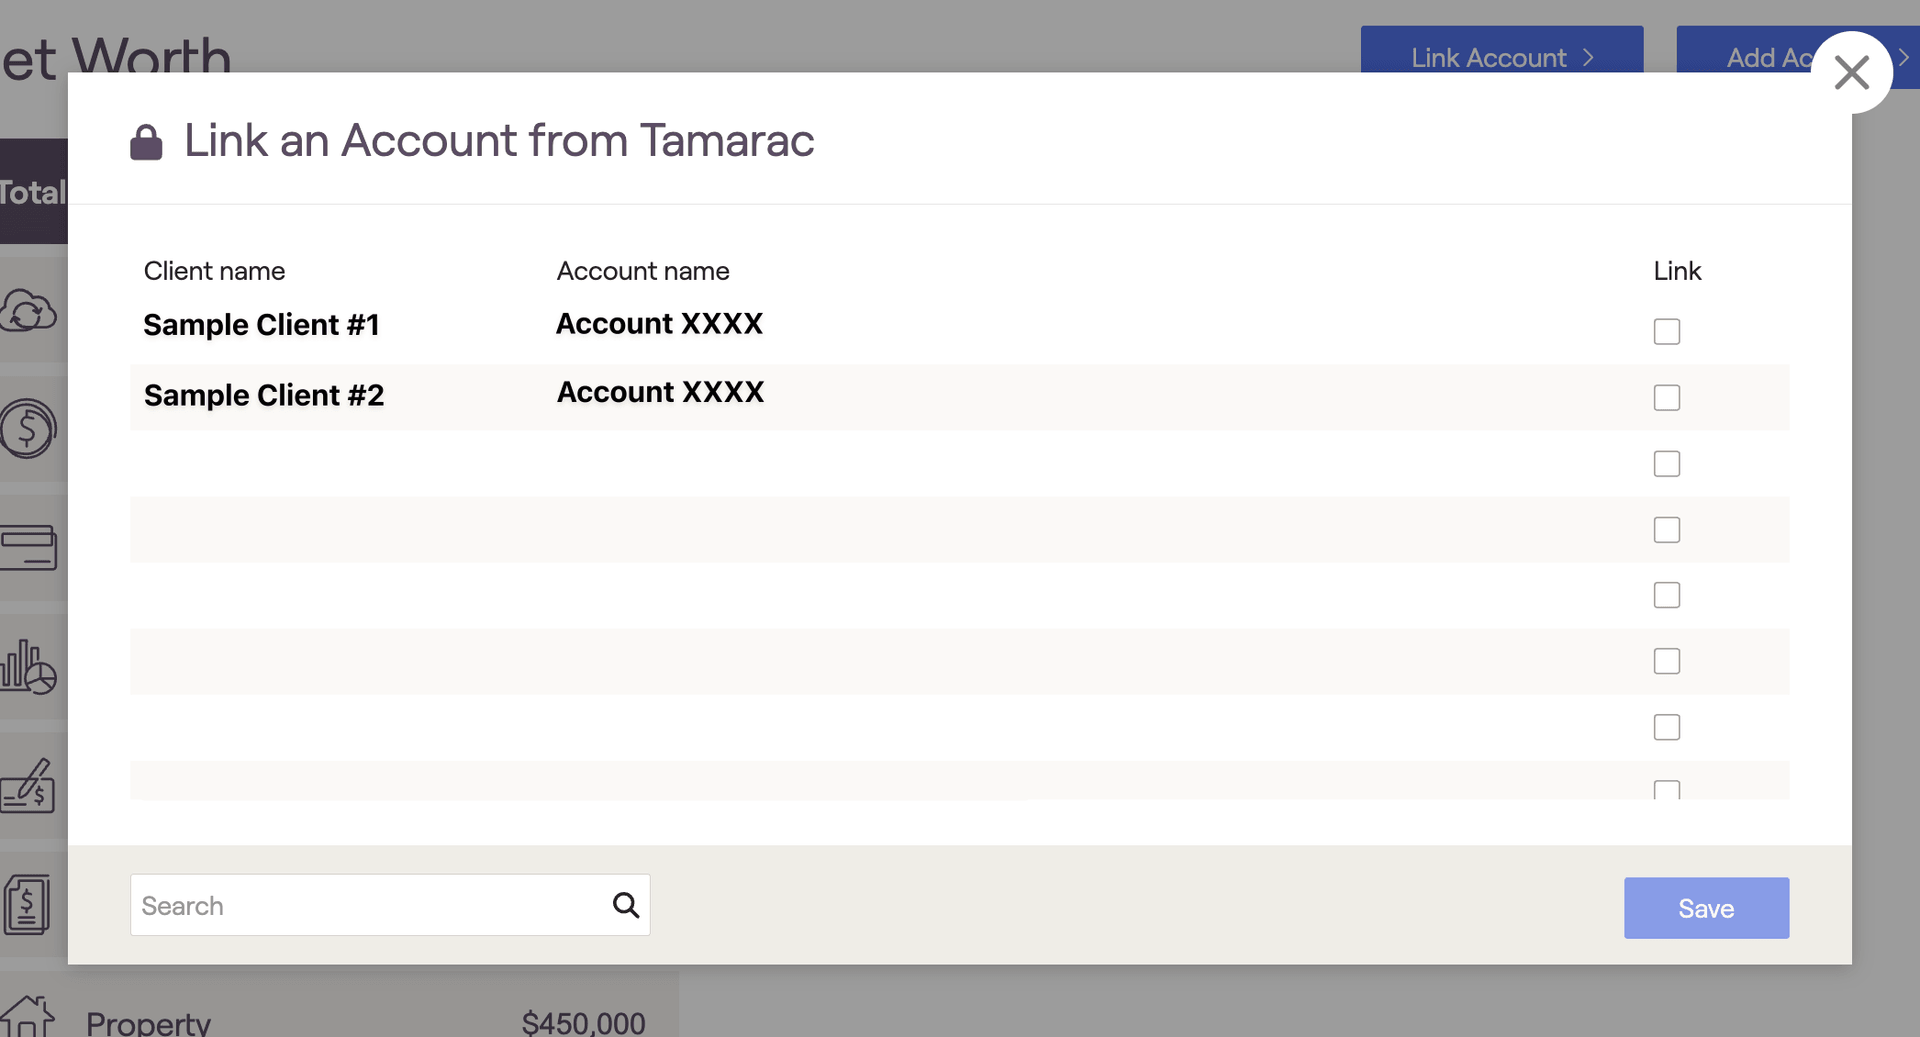1920x1037 pixels.
Task: Select Account XXXX for Sample Client #1
Action: point(659,324)
